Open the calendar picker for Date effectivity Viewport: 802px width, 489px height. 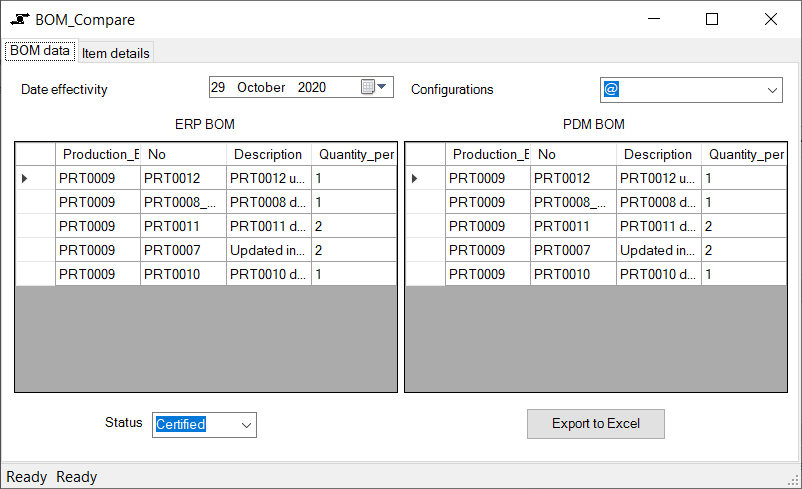coord(373,88)
